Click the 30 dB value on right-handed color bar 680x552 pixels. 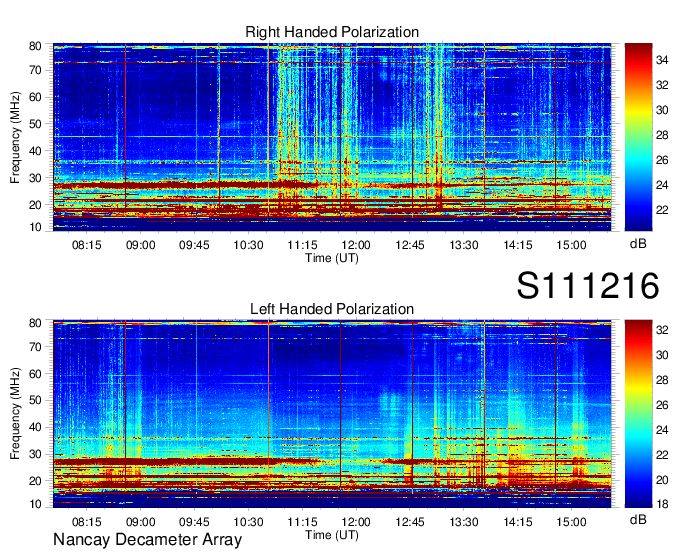coord(662,110)
